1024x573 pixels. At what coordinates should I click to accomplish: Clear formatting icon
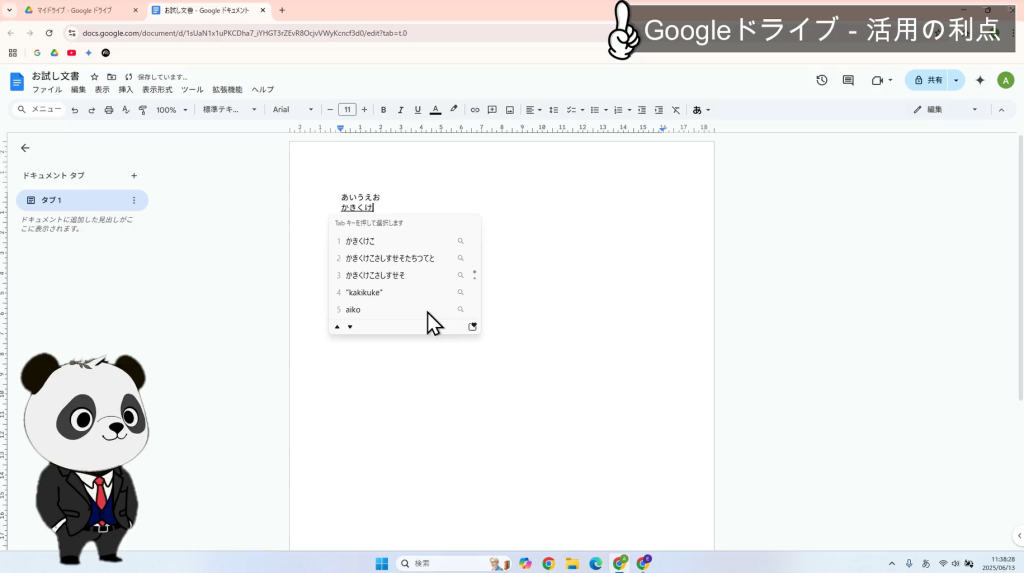[x=676, y=110]
